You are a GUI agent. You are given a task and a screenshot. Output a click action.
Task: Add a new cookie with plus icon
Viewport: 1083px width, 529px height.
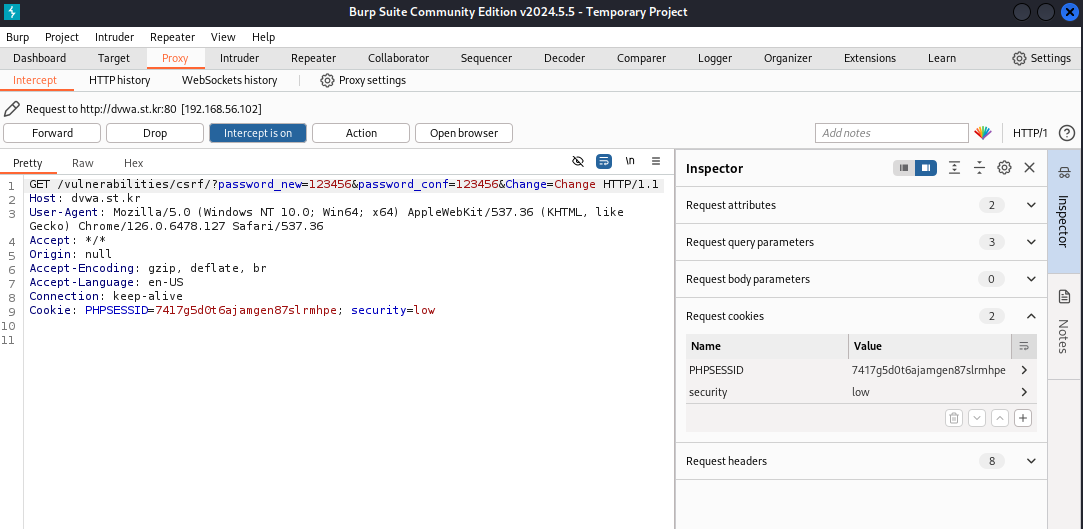pyautogui.click(x=1023, y=418)
